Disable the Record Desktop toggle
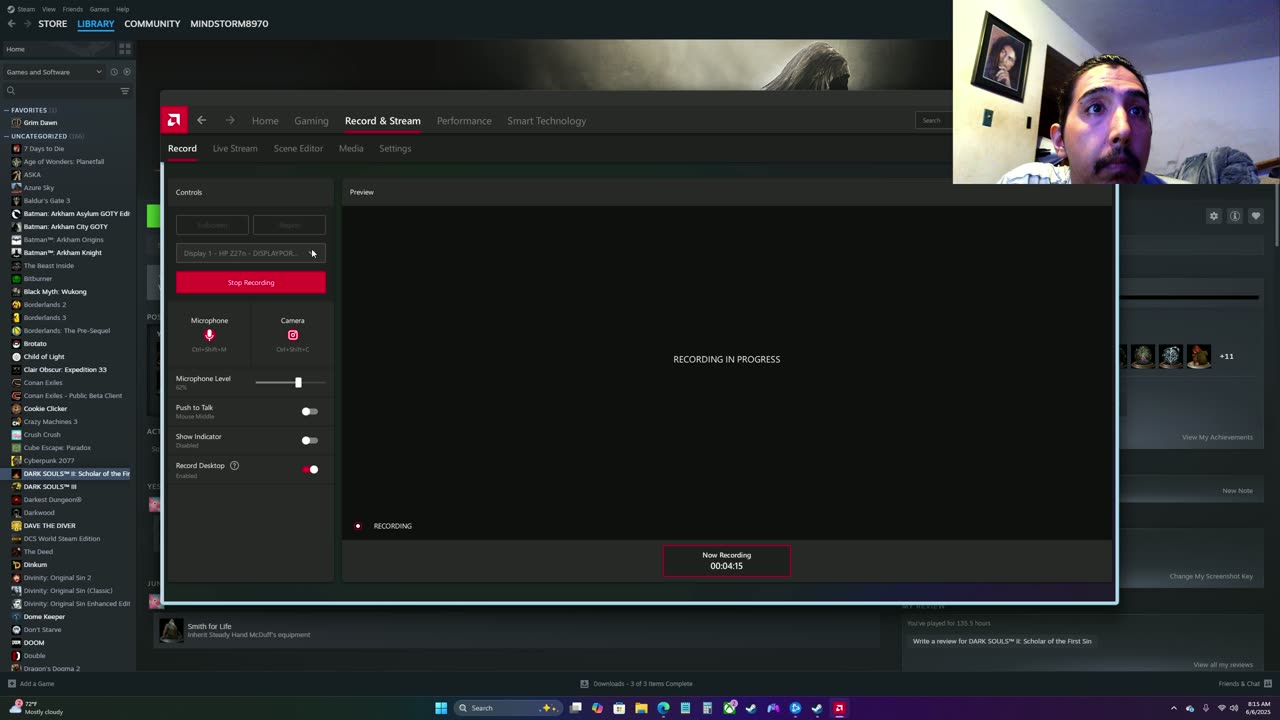Screen dimensions: 1280x720 point(310,469)
